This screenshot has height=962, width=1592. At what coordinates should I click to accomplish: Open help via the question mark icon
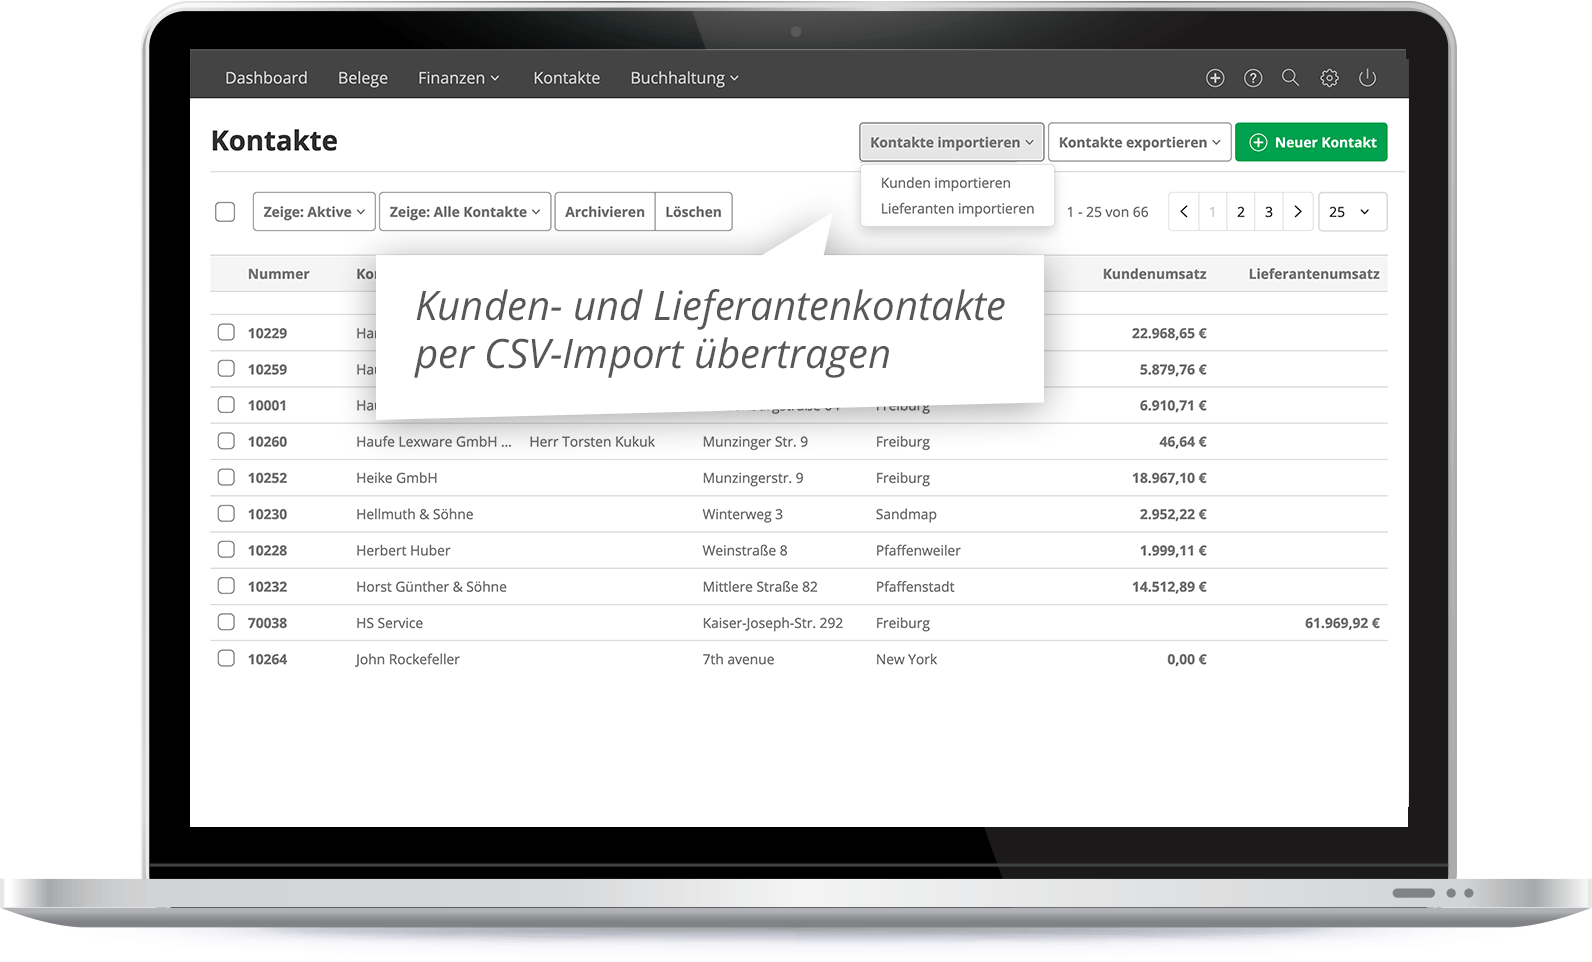pos(1253,78)
